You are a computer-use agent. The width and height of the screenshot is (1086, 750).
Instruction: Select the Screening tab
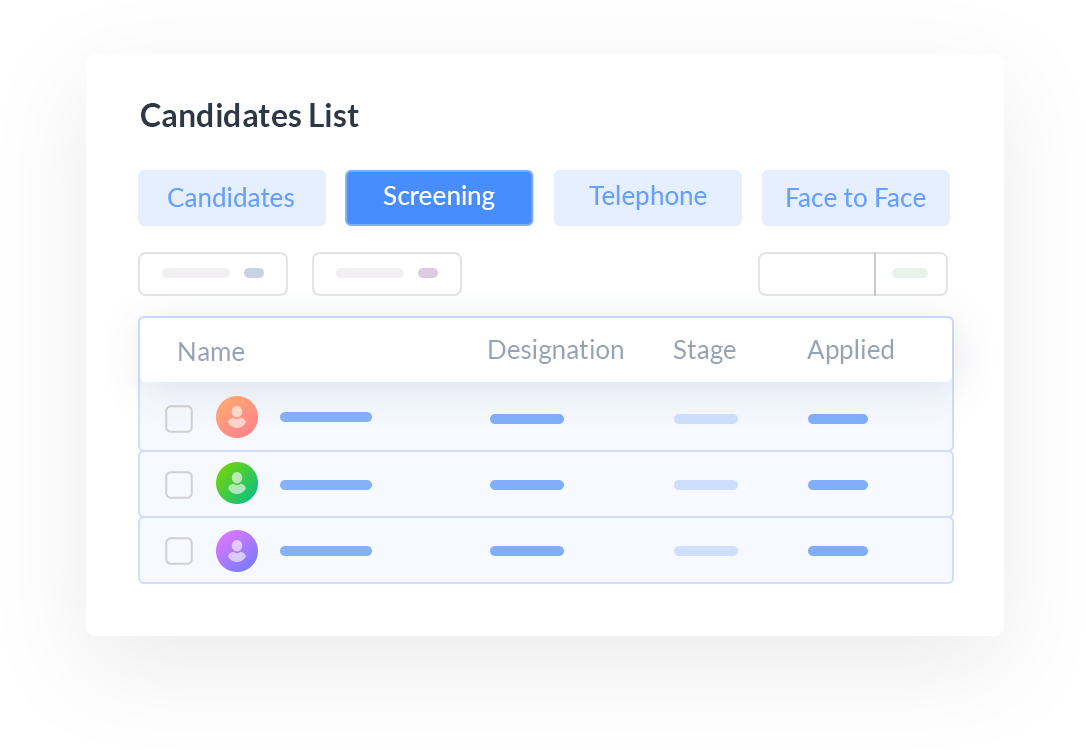tap(439, 198)
